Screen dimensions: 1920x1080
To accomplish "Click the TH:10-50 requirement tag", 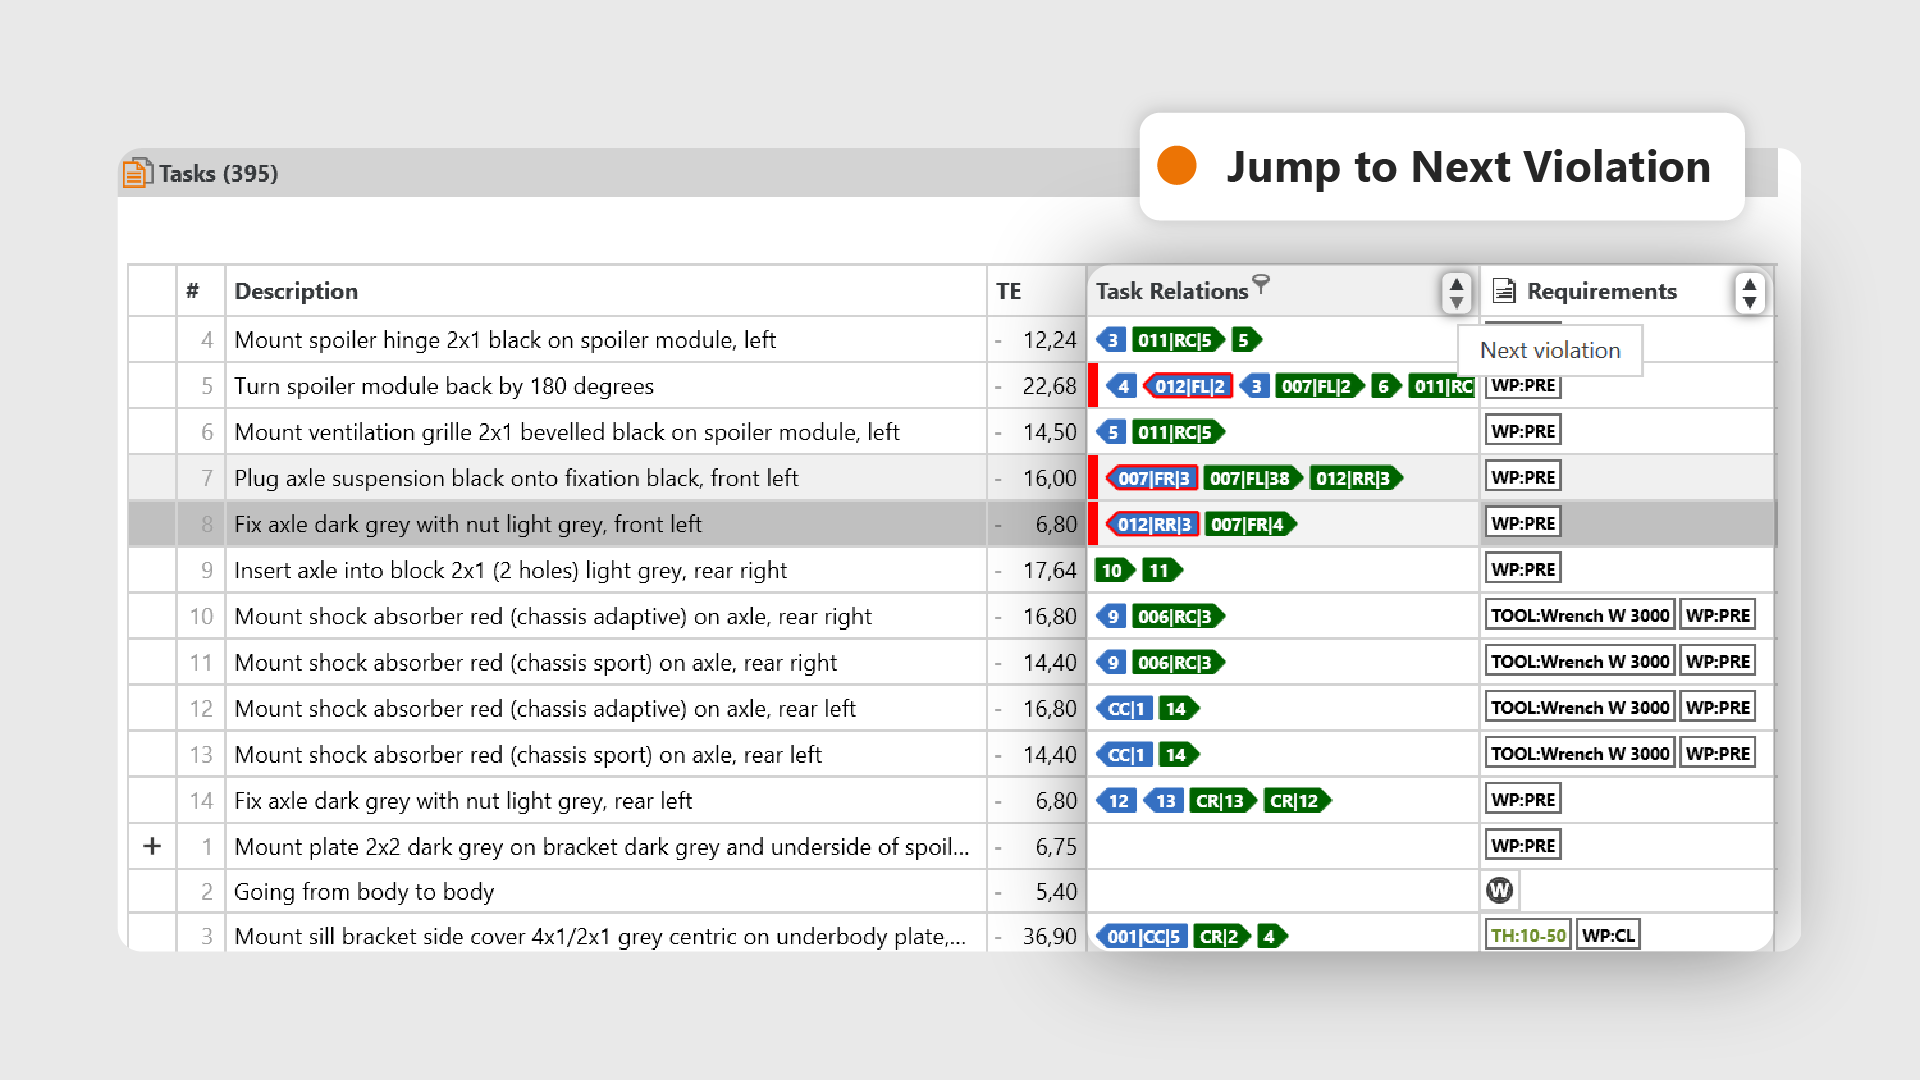I will (x=1528, y=936).
